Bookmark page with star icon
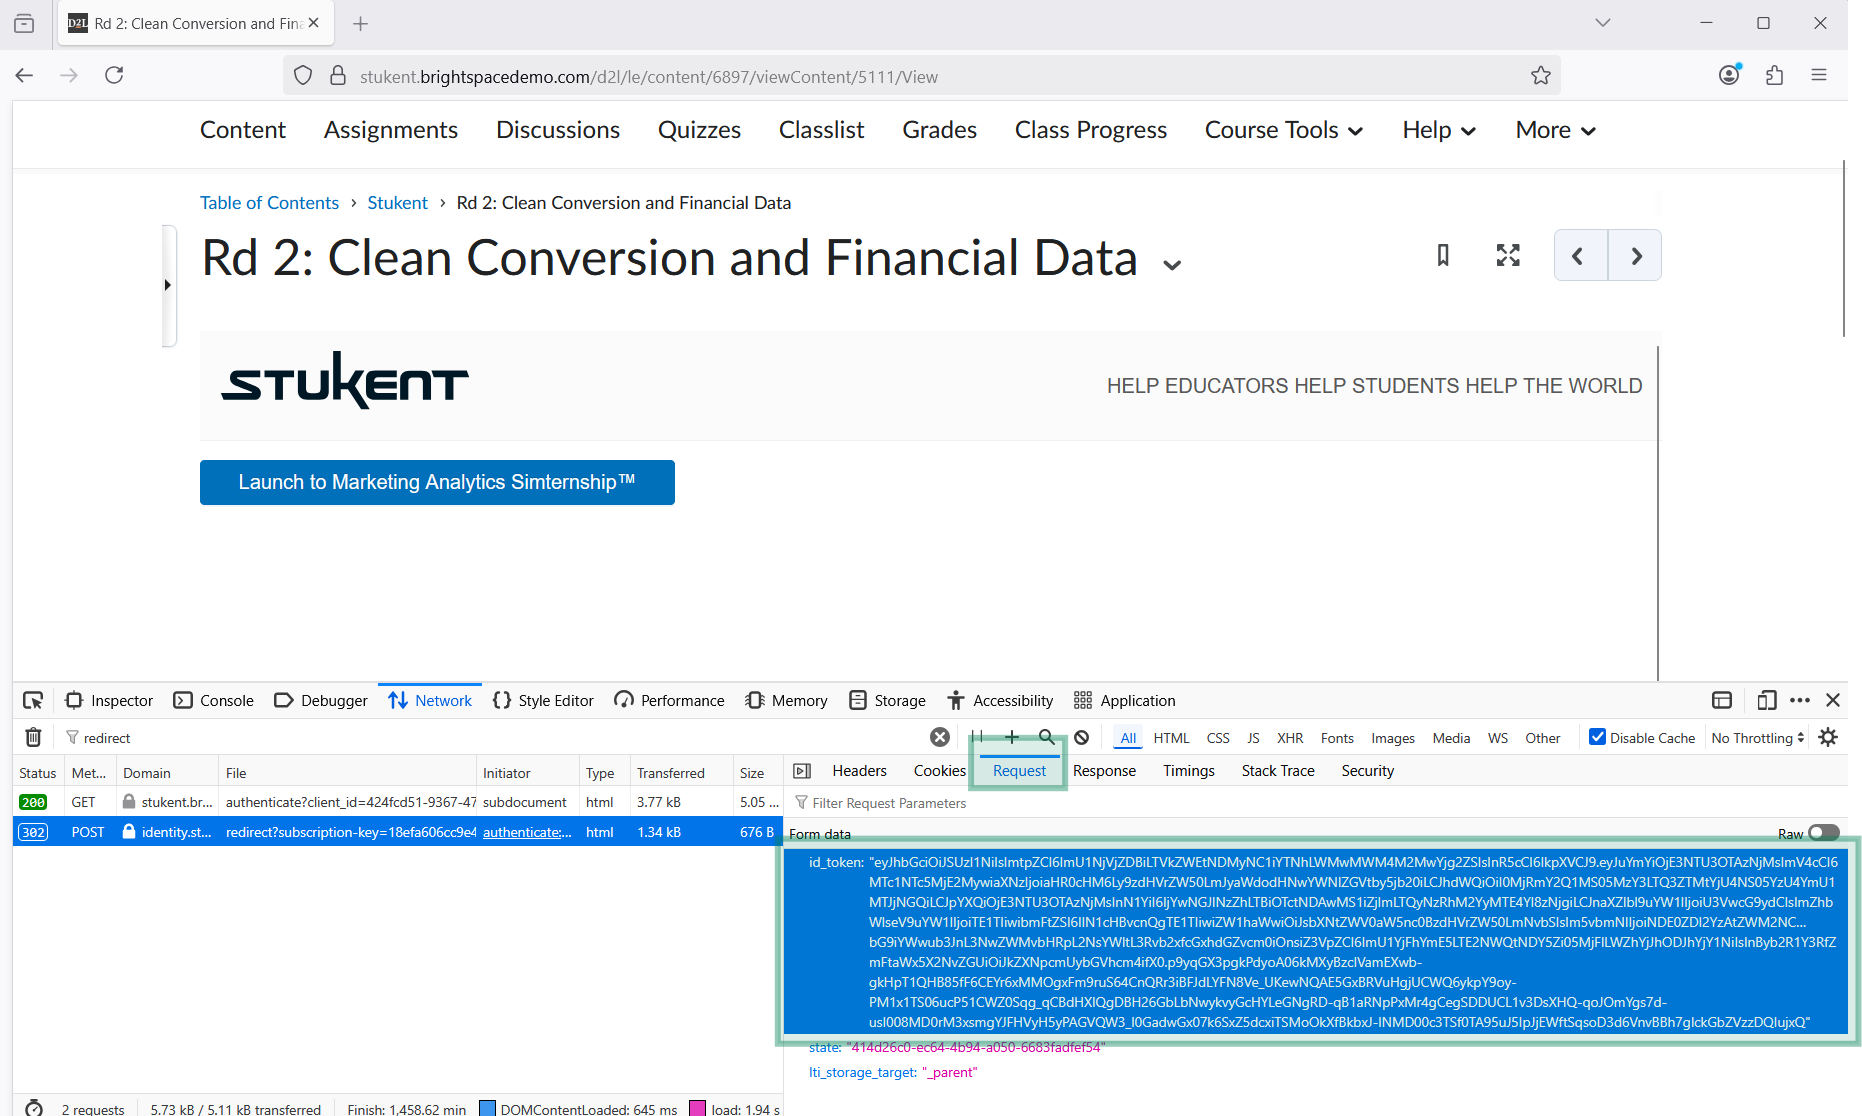 [1541, 76]
